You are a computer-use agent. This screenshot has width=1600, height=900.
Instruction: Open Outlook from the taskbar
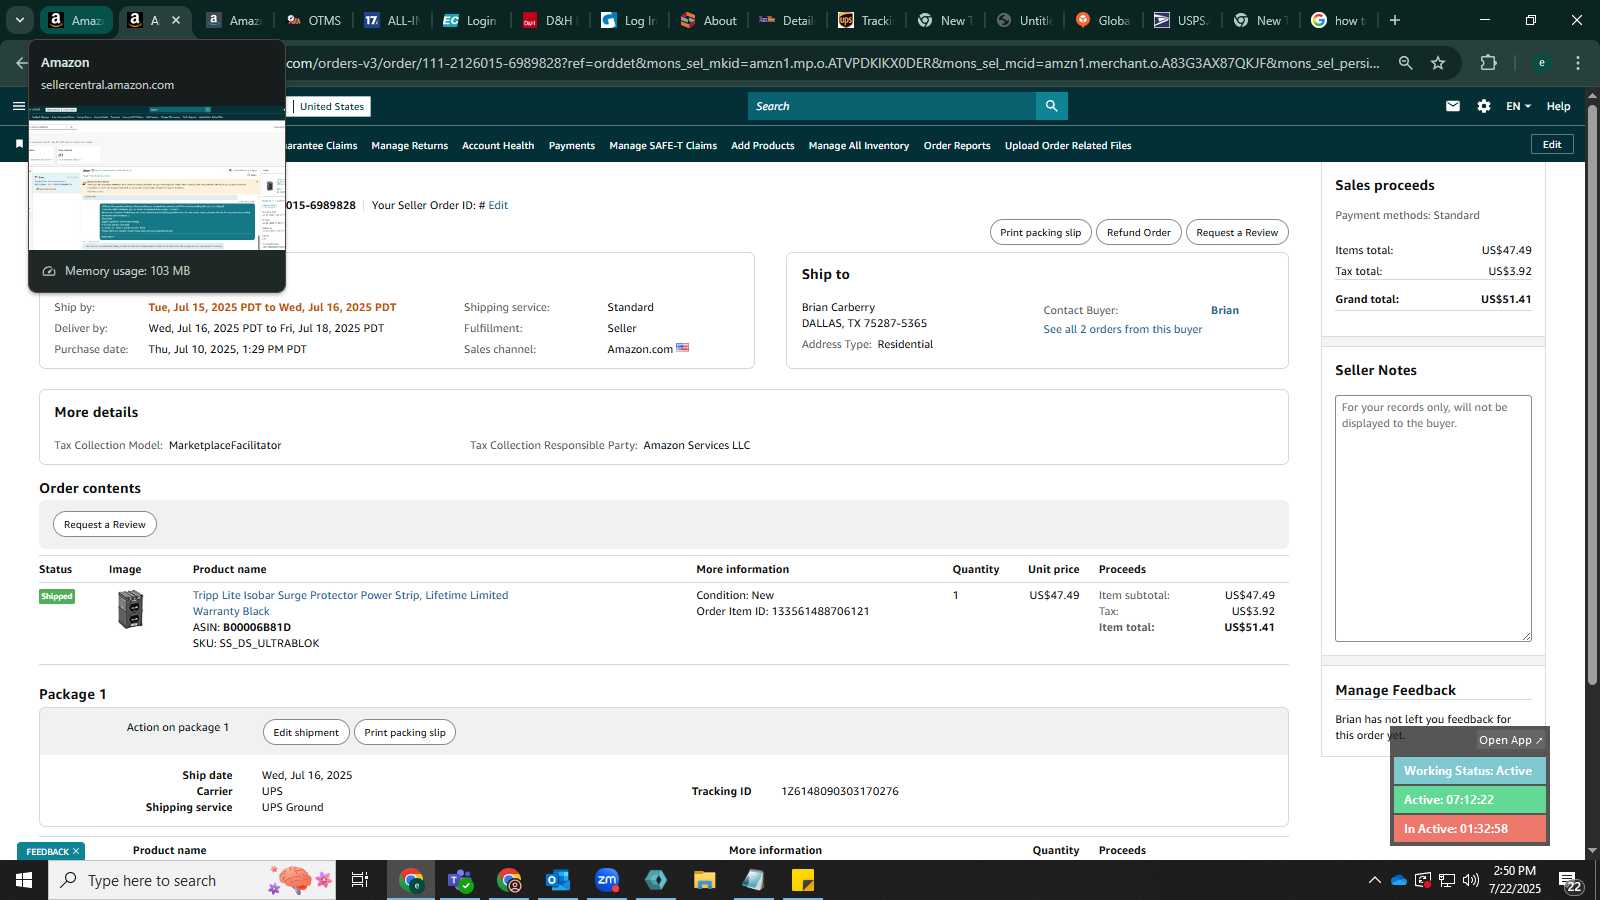[558, 880]
